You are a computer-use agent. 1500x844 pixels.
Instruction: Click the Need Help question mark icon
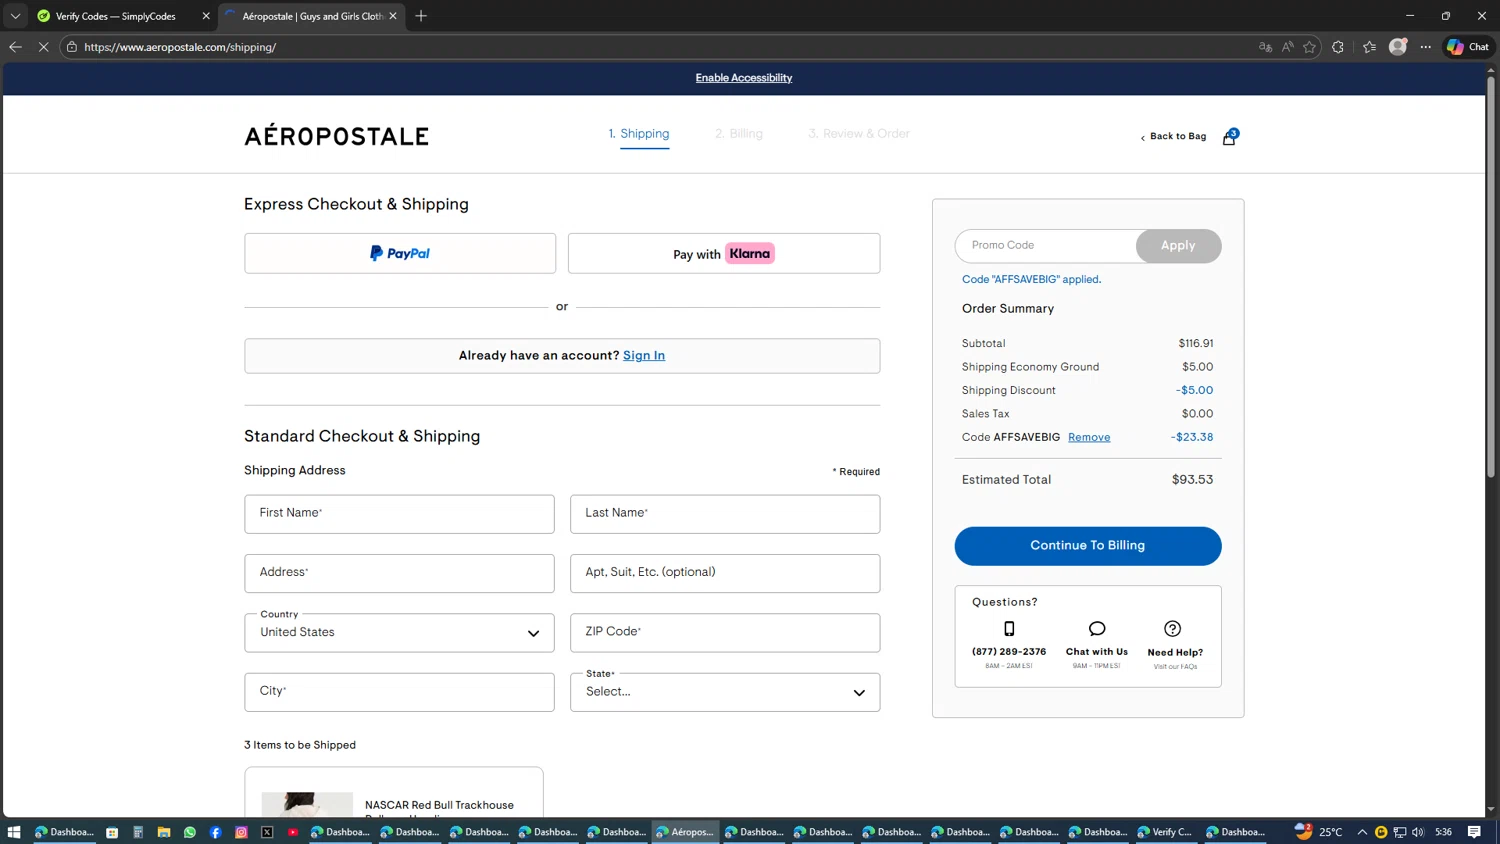pos(1173,629)
